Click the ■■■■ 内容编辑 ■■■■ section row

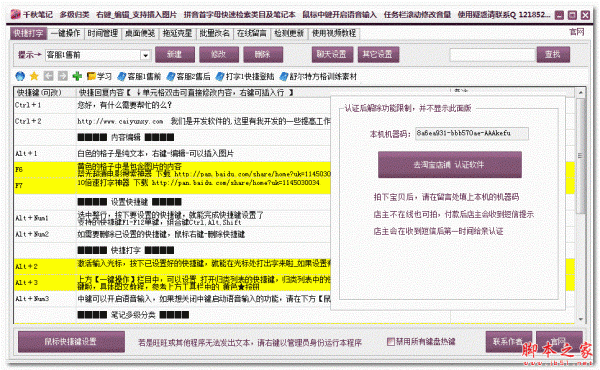click(x=204, y=137)
